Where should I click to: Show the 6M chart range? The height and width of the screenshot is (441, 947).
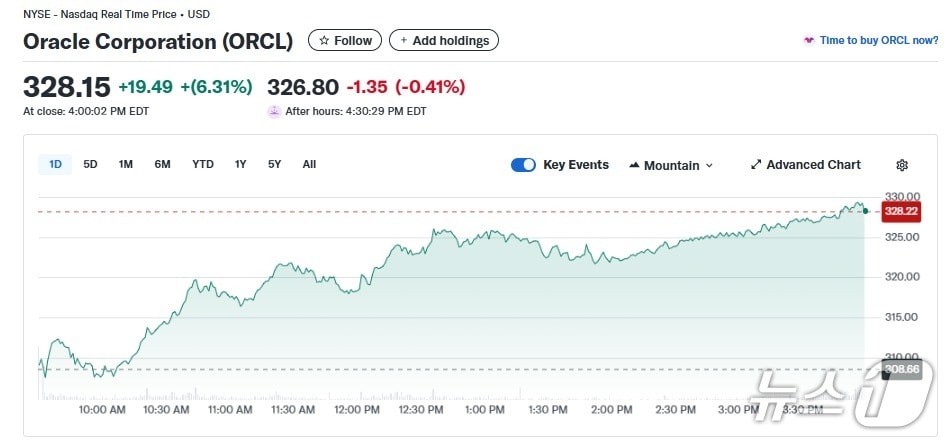162,164
